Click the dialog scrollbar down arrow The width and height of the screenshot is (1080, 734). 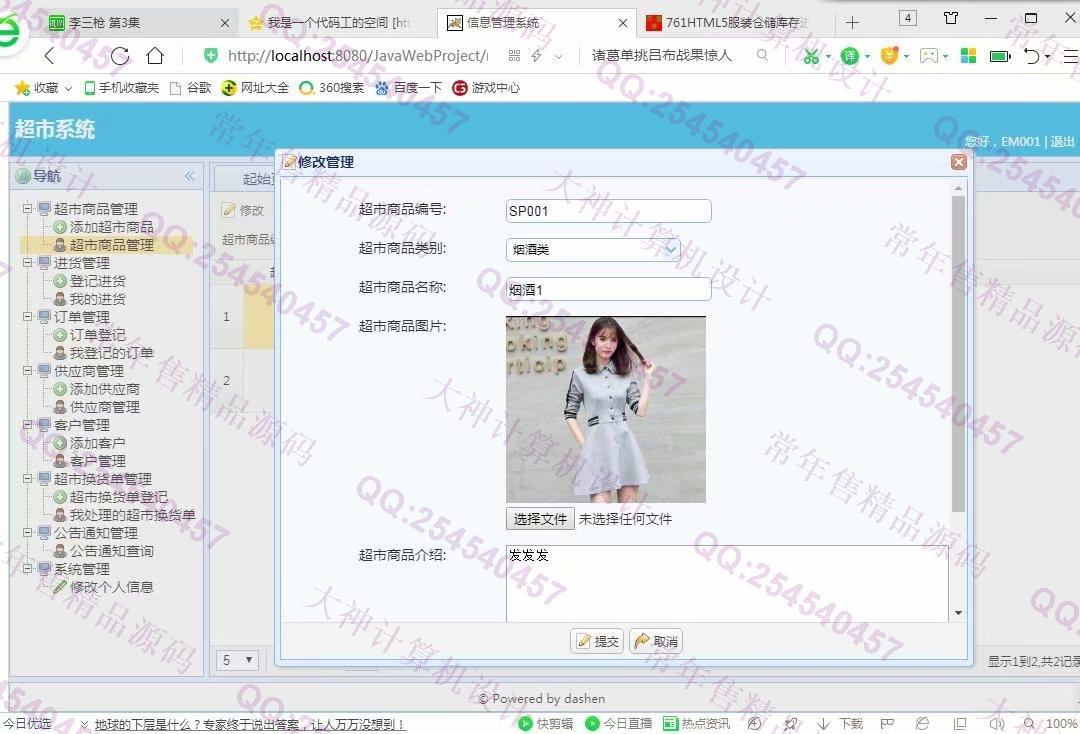[958, 613]
